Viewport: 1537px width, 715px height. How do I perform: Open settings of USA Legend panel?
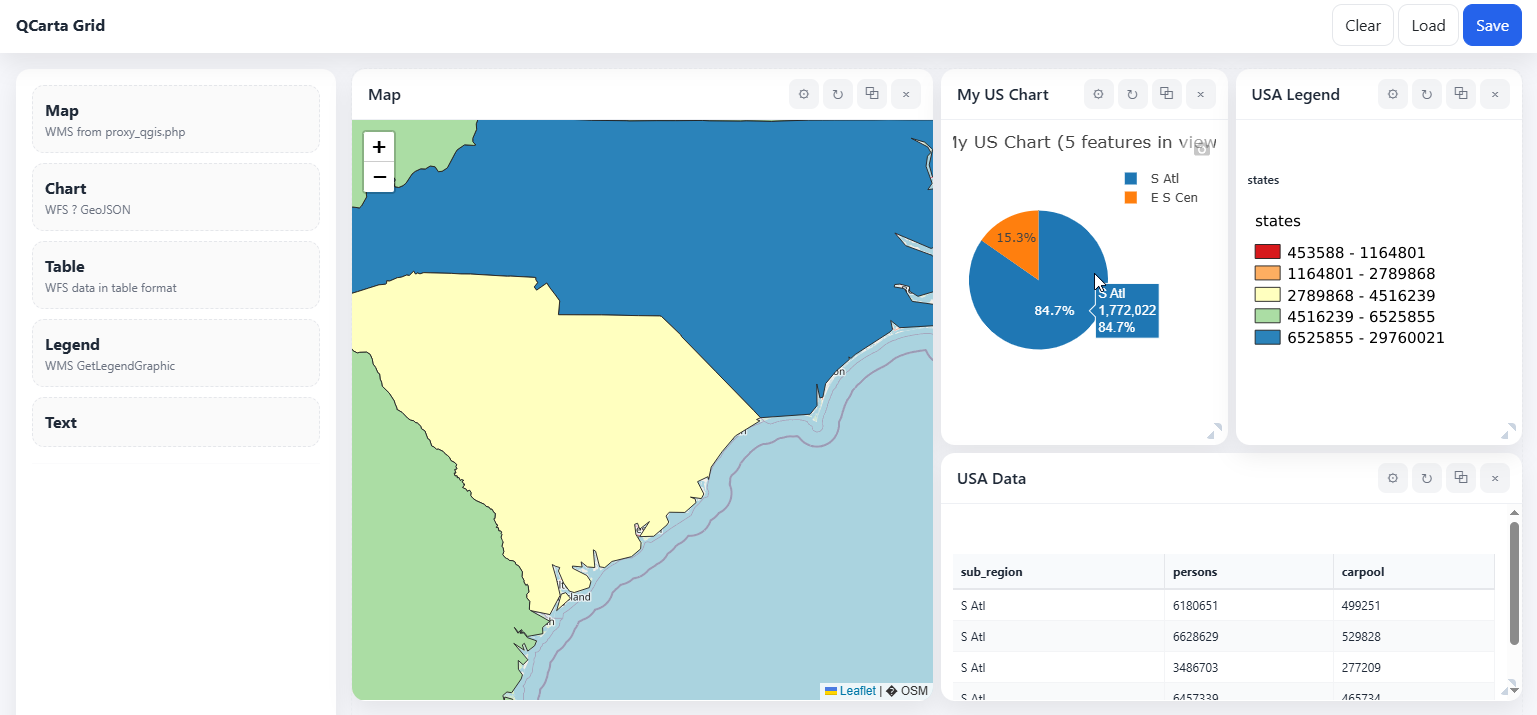pos(1392,94)
